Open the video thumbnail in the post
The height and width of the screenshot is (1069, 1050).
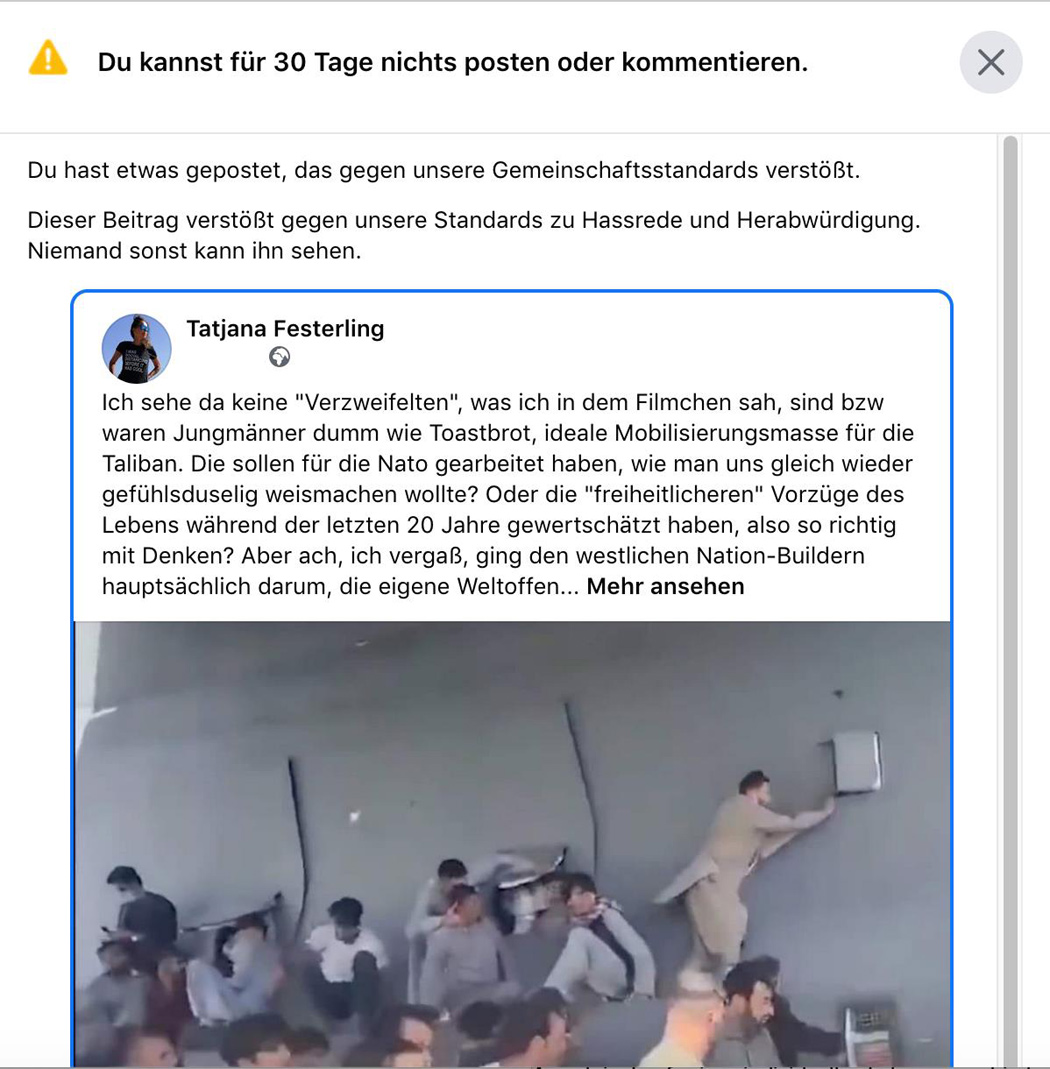coord(512,844)
